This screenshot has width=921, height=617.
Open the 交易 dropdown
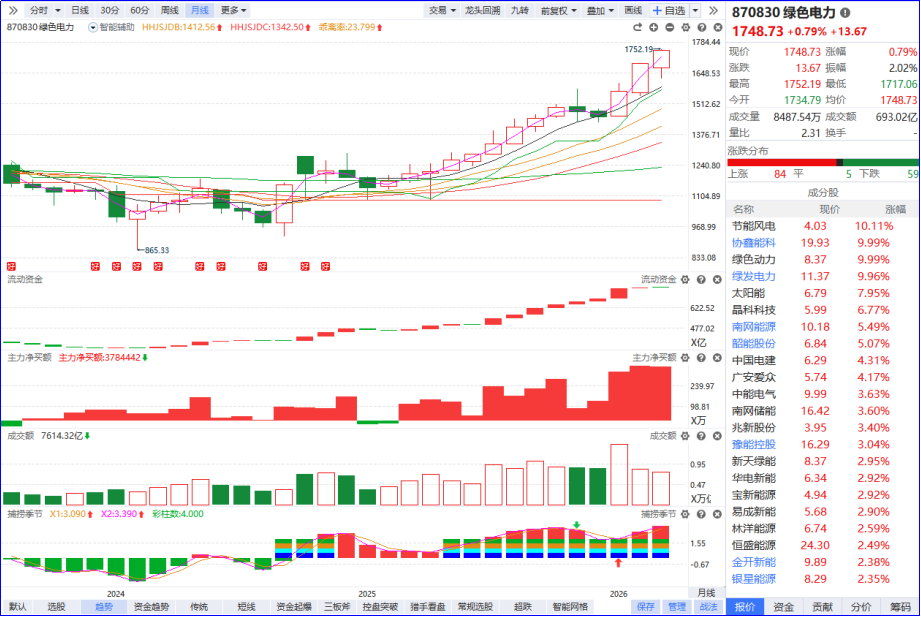point(442,11)
